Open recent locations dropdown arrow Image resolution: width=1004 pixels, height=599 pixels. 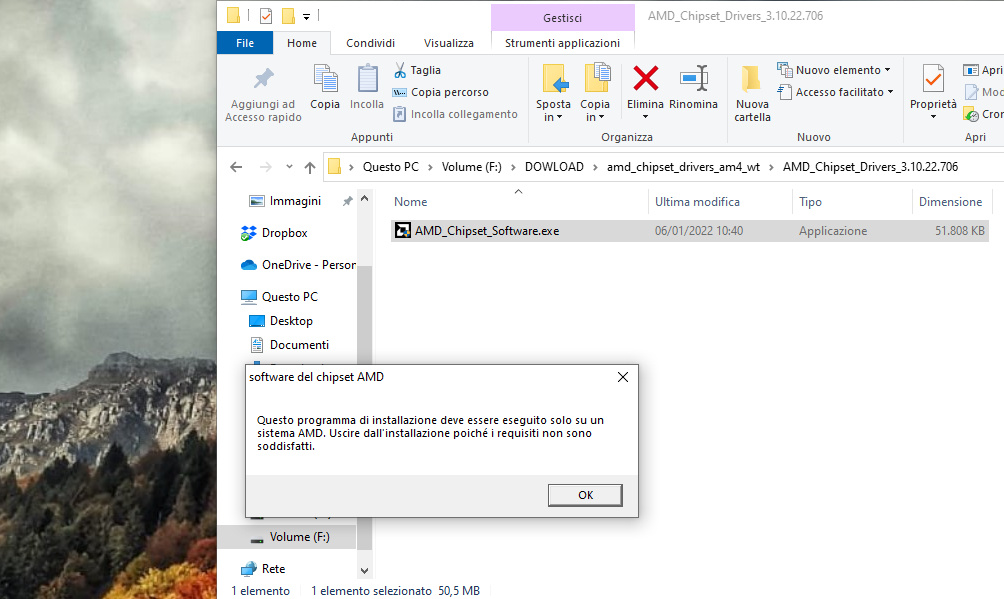[289, 167]
